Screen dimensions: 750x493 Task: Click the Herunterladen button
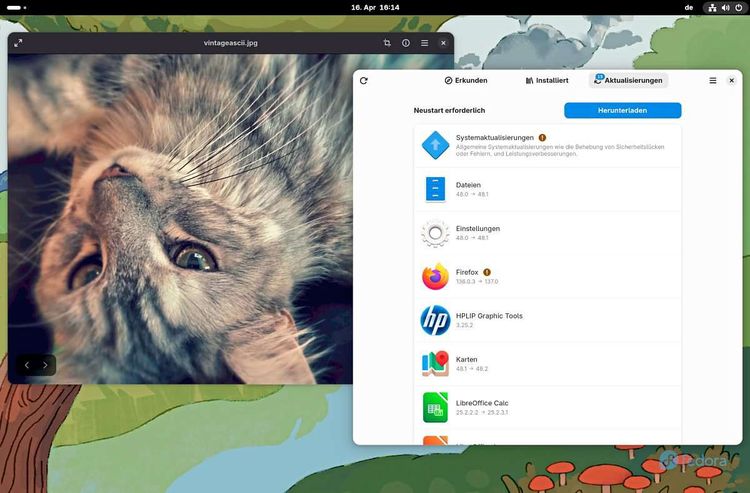(622, 111)
